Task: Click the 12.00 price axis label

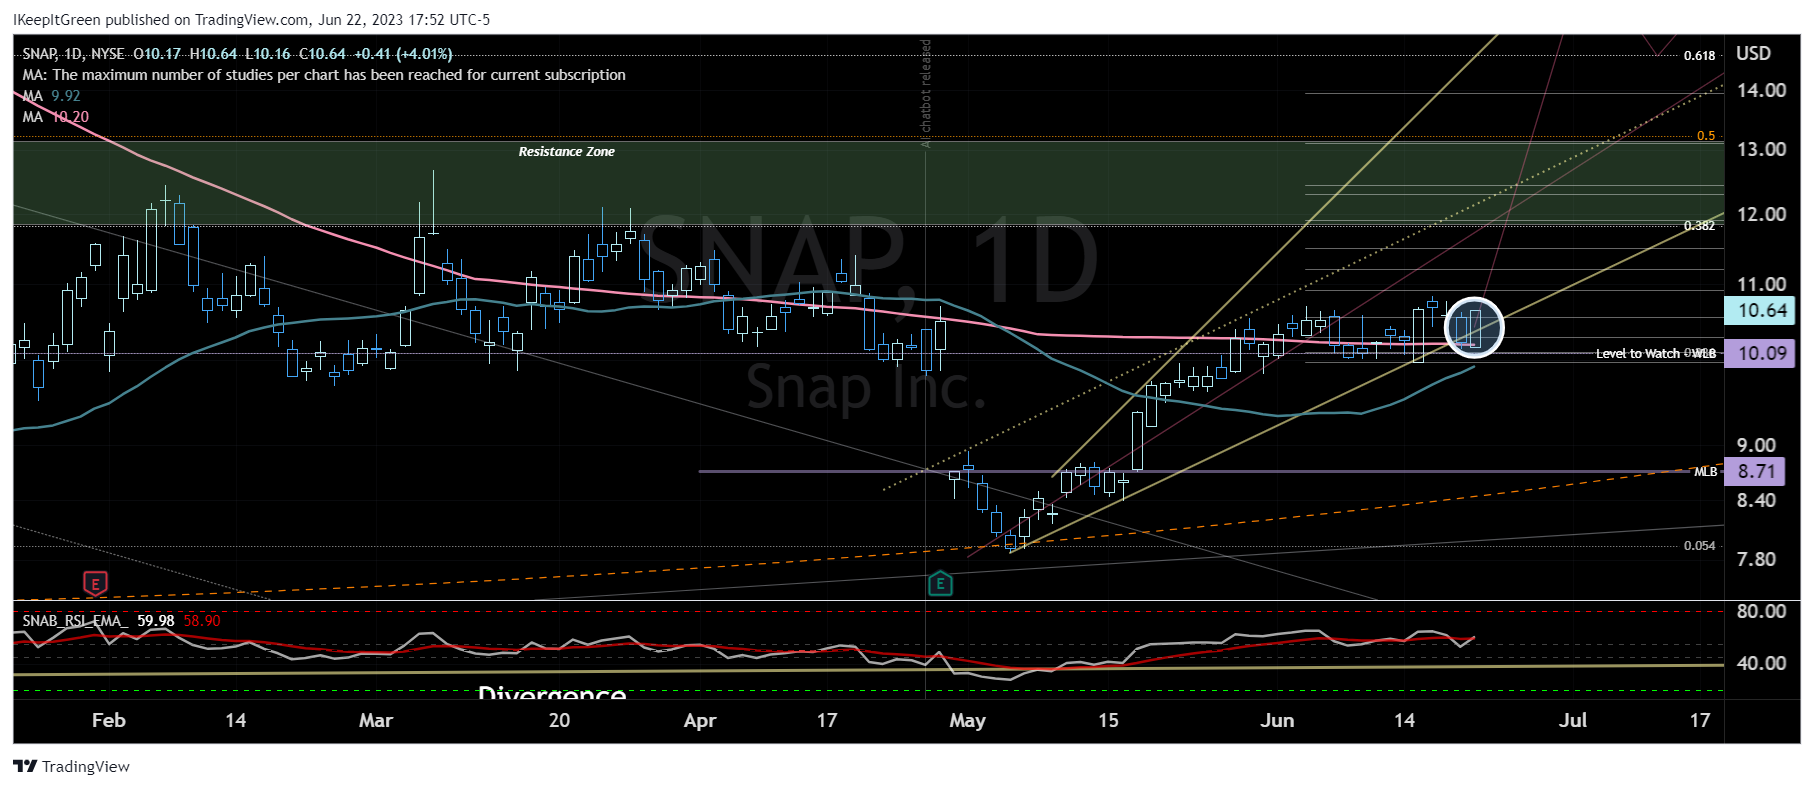Action: coord(1761,215)
